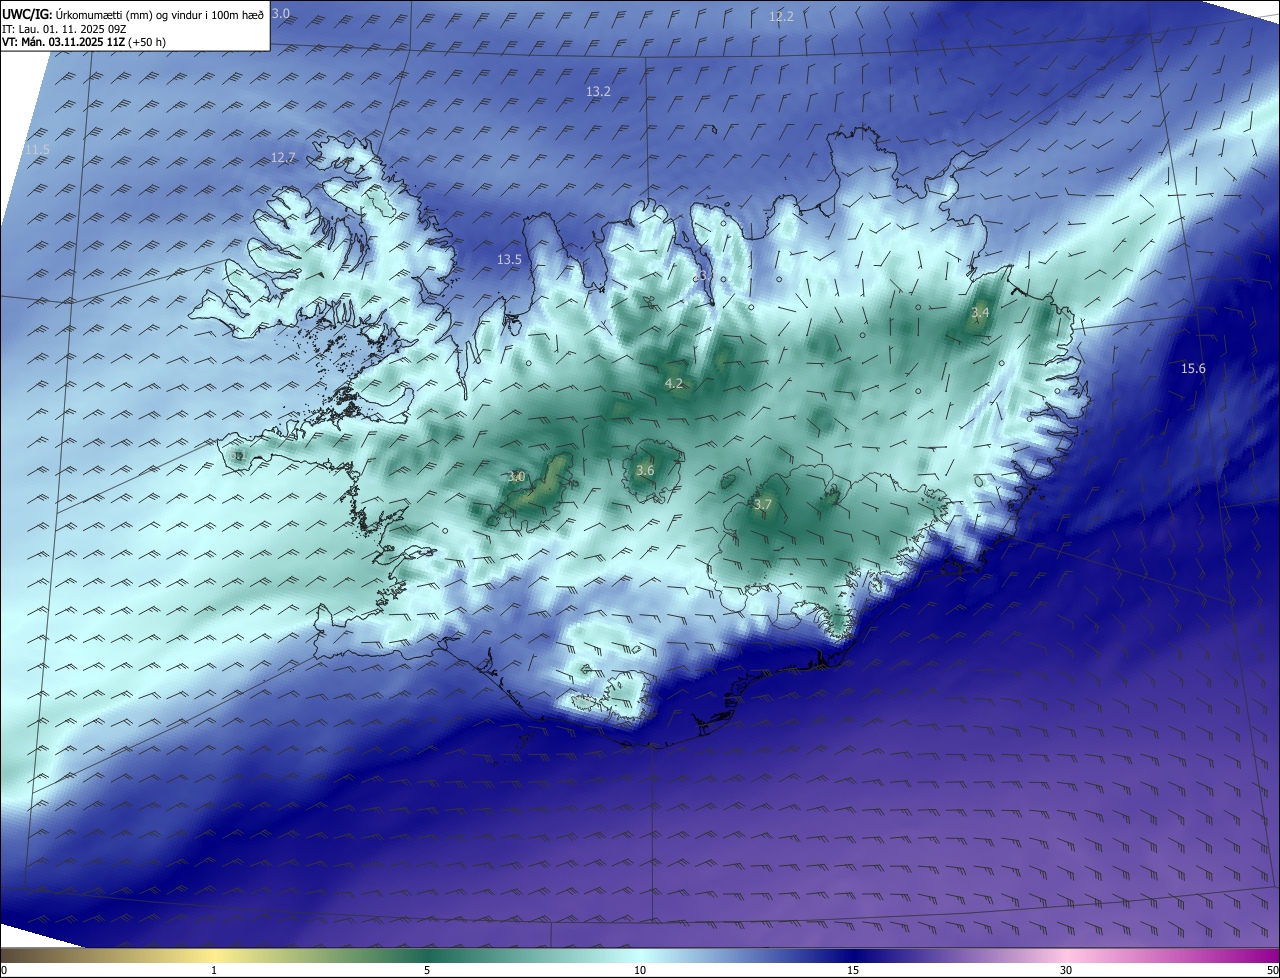Click the color scale label 10
This screenshot has height=978, width=1280.
coord(640,970)
